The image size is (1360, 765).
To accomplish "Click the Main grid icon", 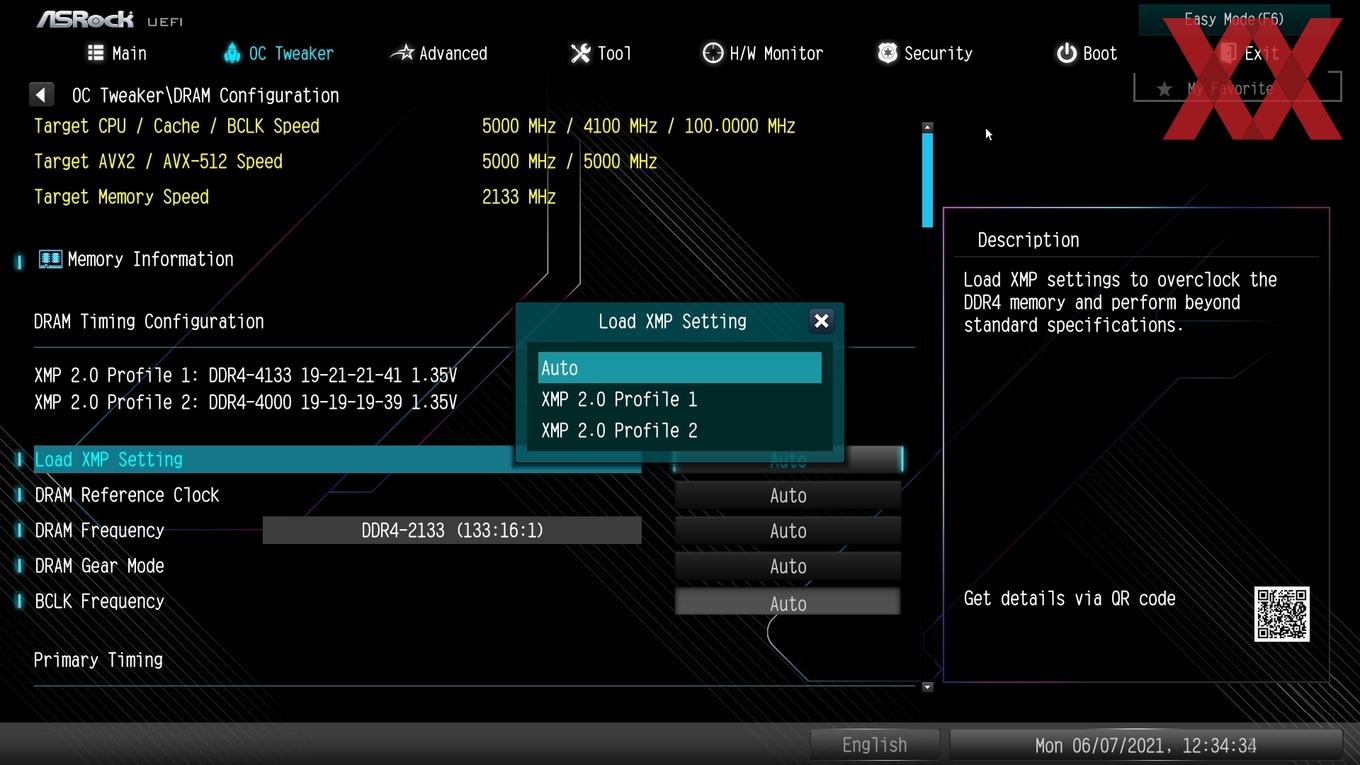I will [96, 53].
